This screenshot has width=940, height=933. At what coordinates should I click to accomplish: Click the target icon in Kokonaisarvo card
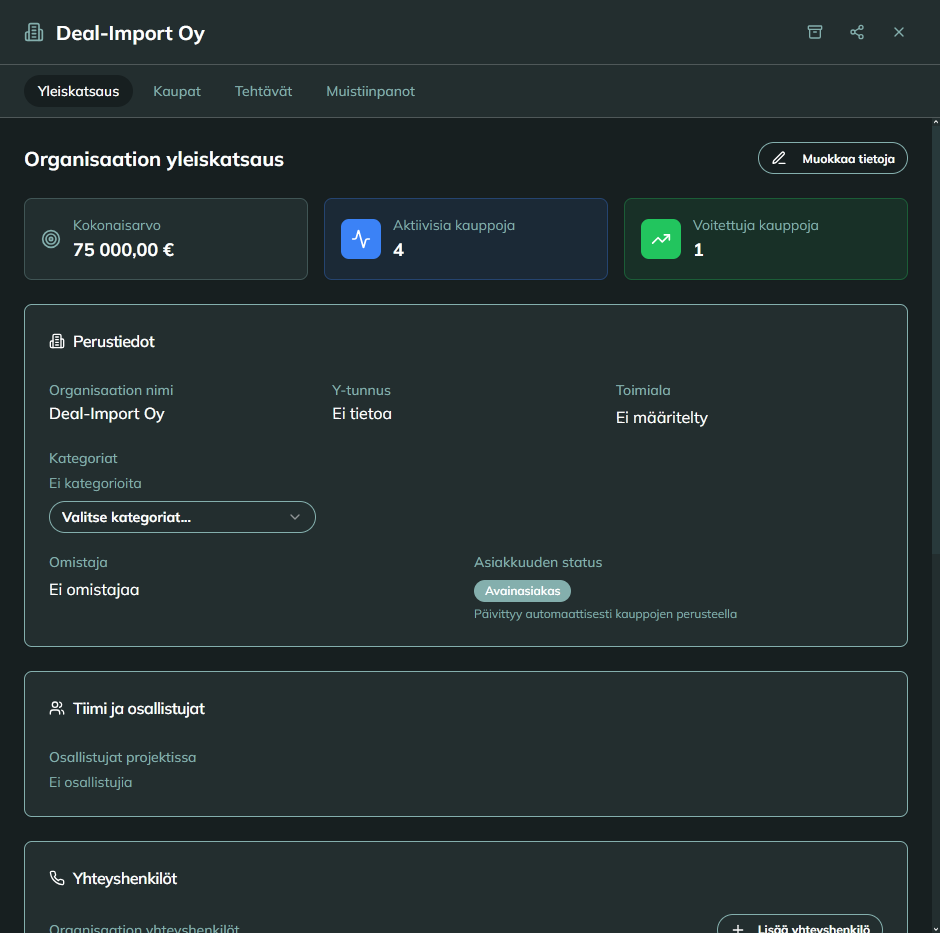(x=51, y=239)
